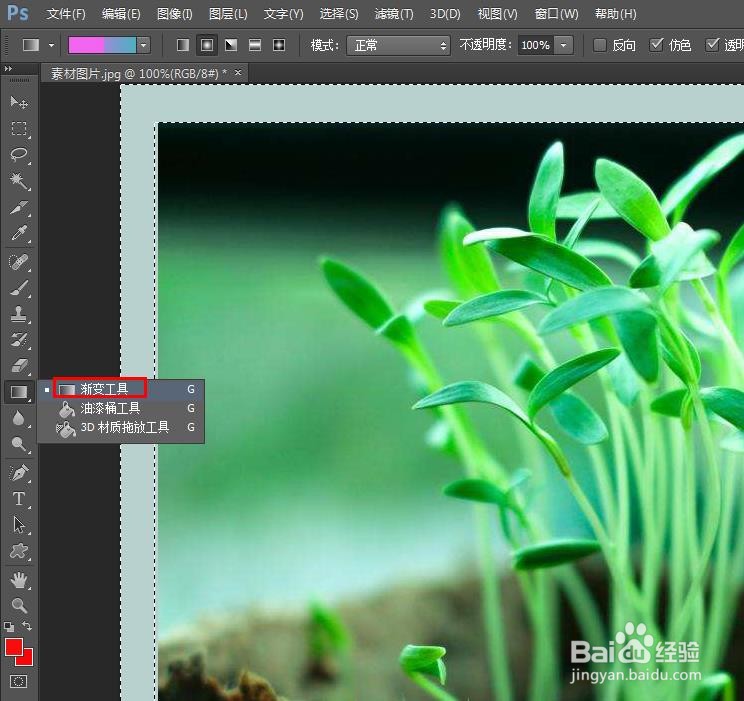The width and height of the screenshot is (744, 701).
Task: Choose 3D 材质拖放工具 from the flyout
Action: [x=121, y=428]
